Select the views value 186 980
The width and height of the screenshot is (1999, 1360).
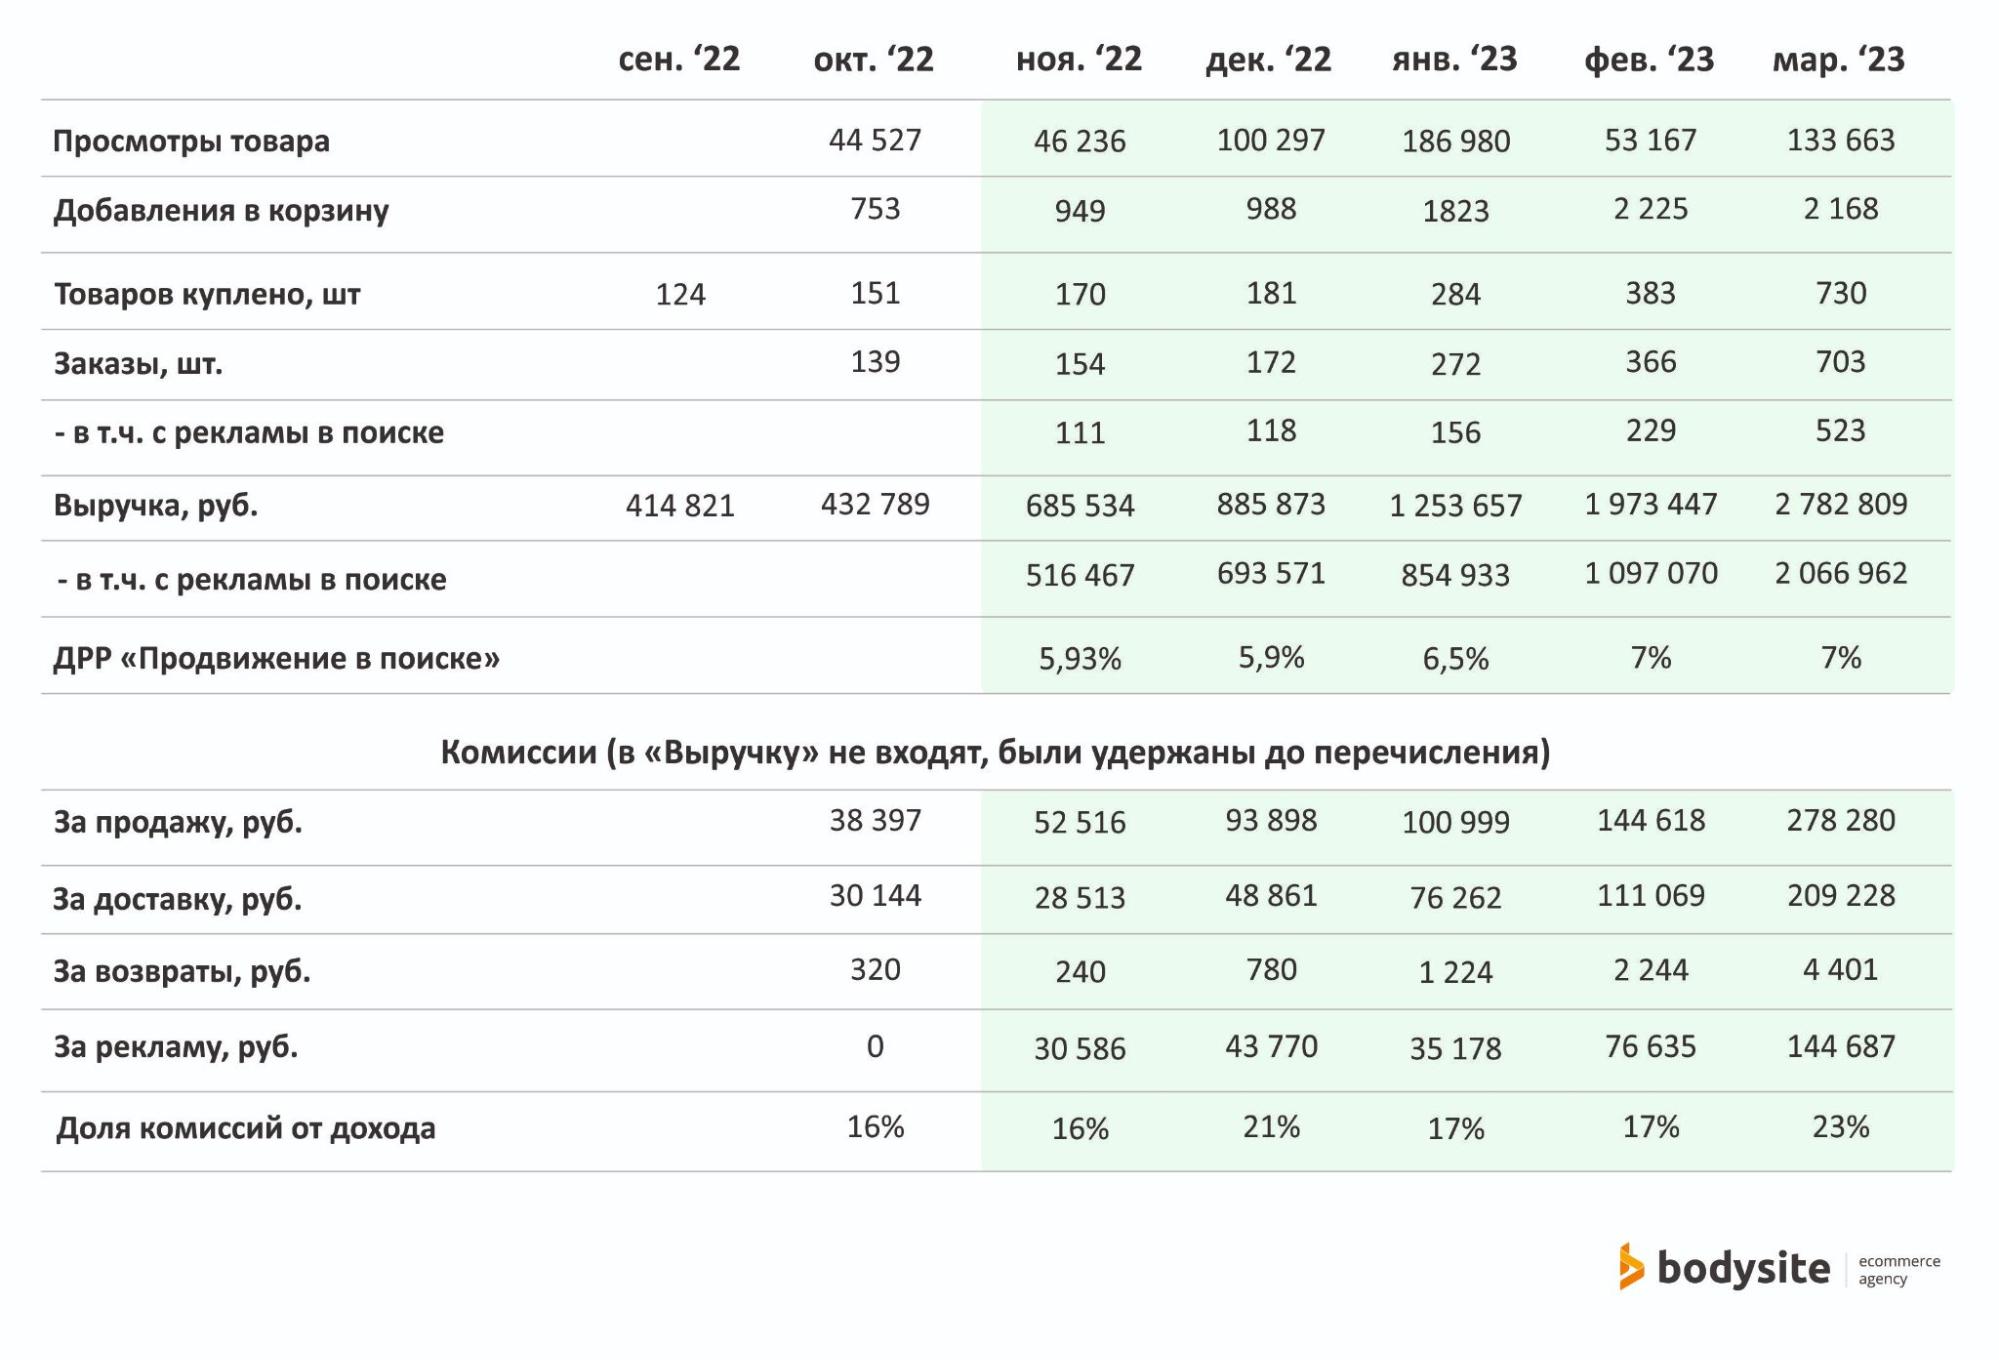1455,141
